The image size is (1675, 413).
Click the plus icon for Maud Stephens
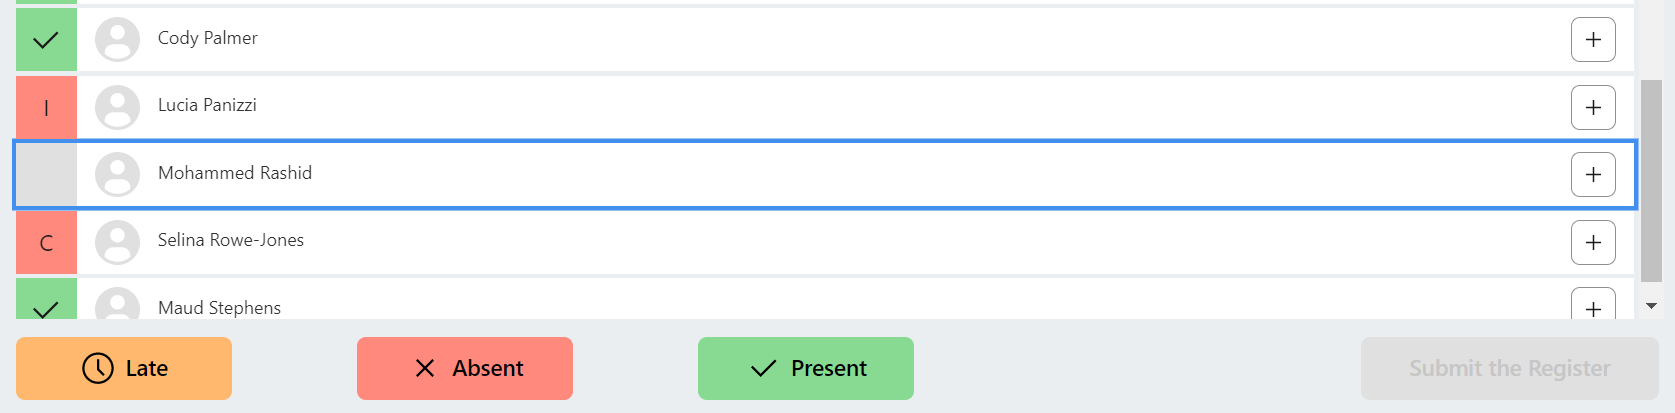1593,305
